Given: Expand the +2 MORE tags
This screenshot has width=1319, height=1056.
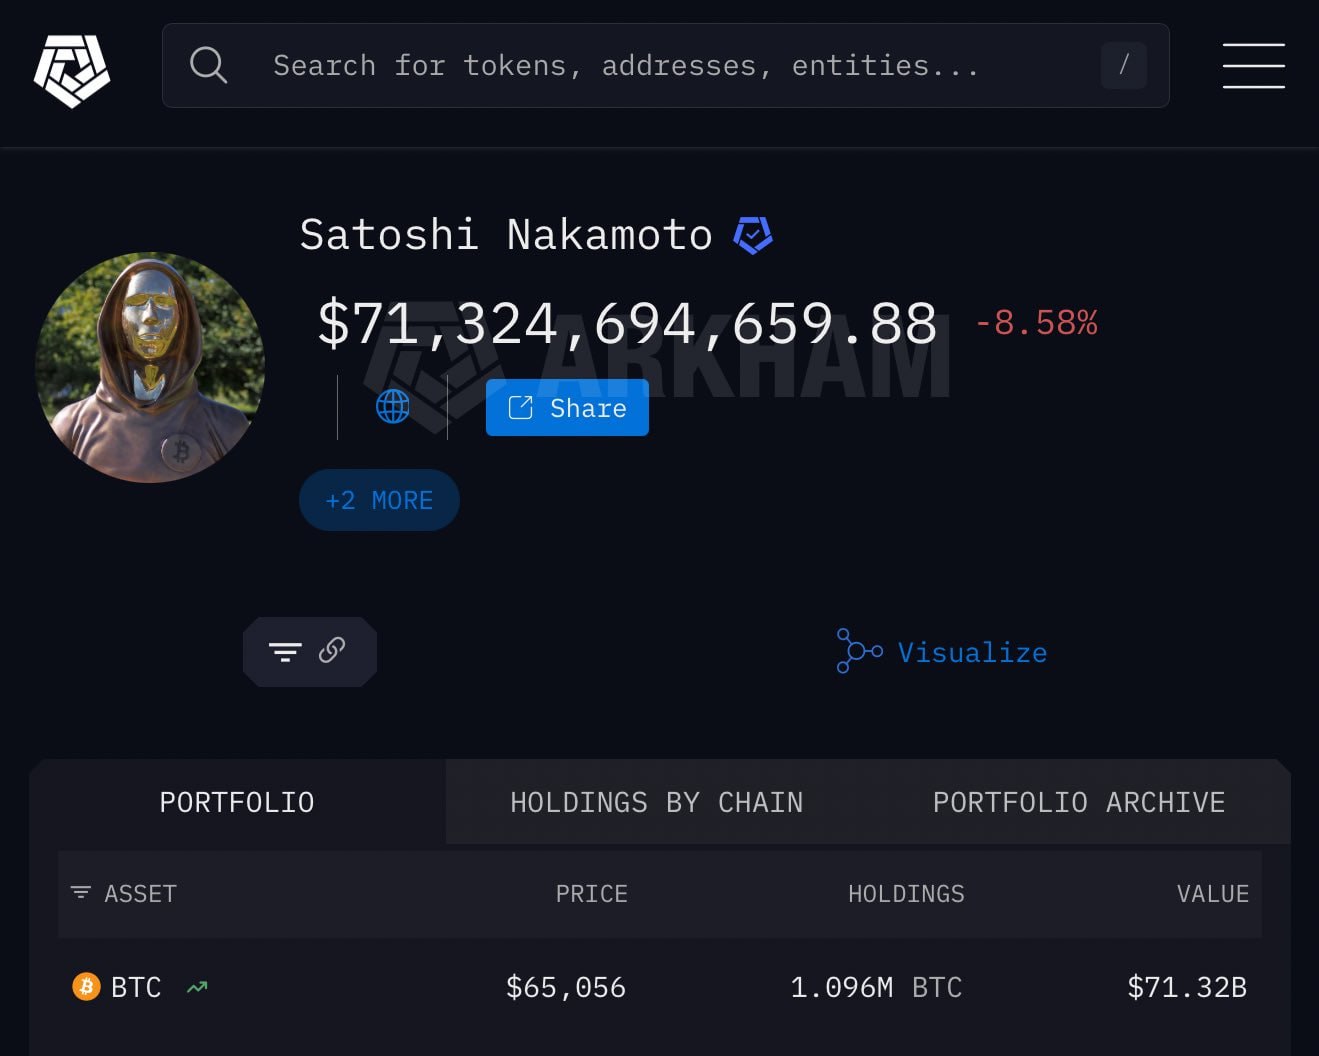Looking at the screenshot, I should coord(379,500).
